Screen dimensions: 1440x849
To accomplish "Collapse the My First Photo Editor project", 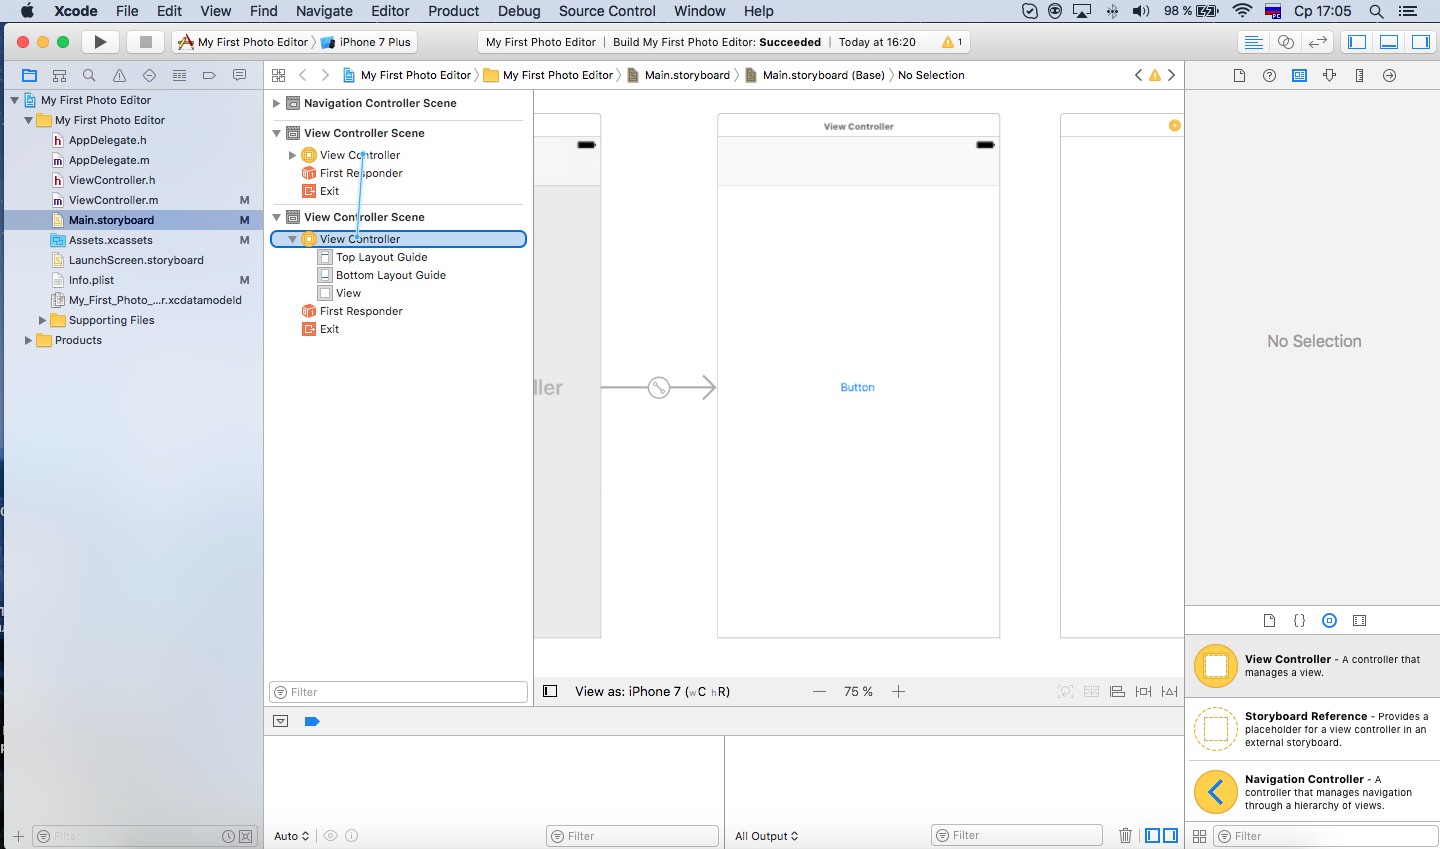I will tap(14, 100).
